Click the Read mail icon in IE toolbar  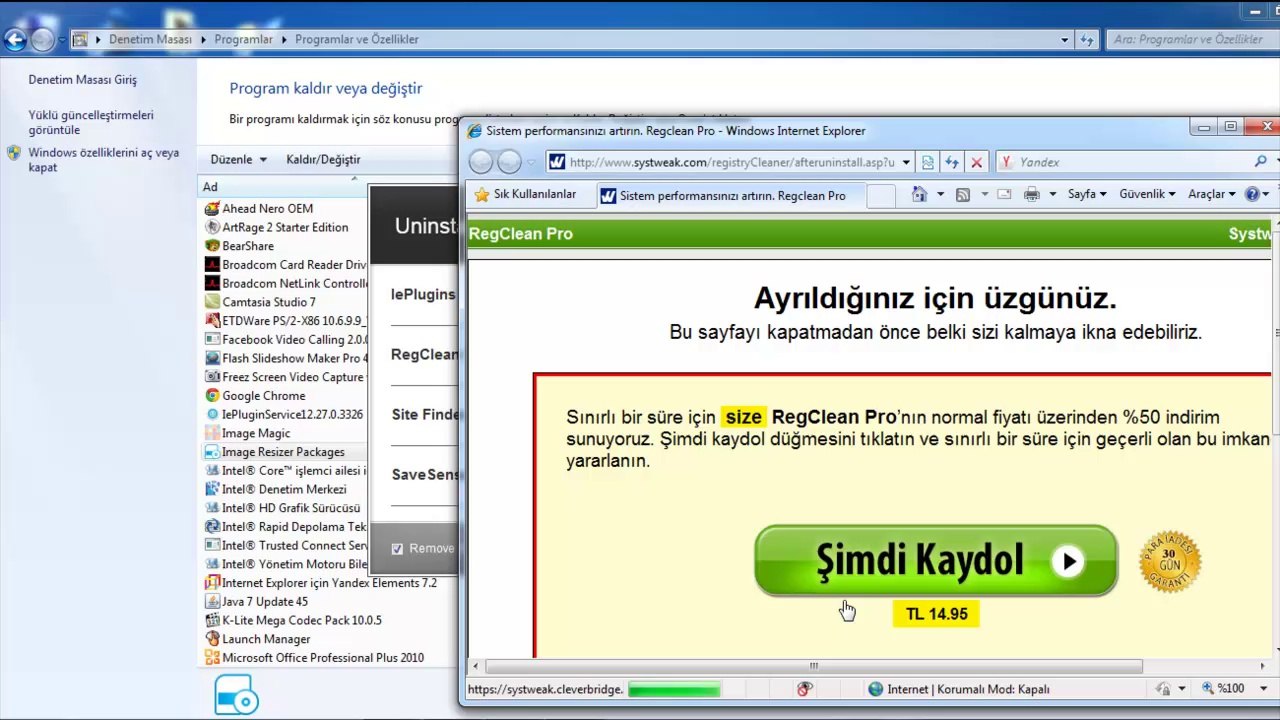1004,194
